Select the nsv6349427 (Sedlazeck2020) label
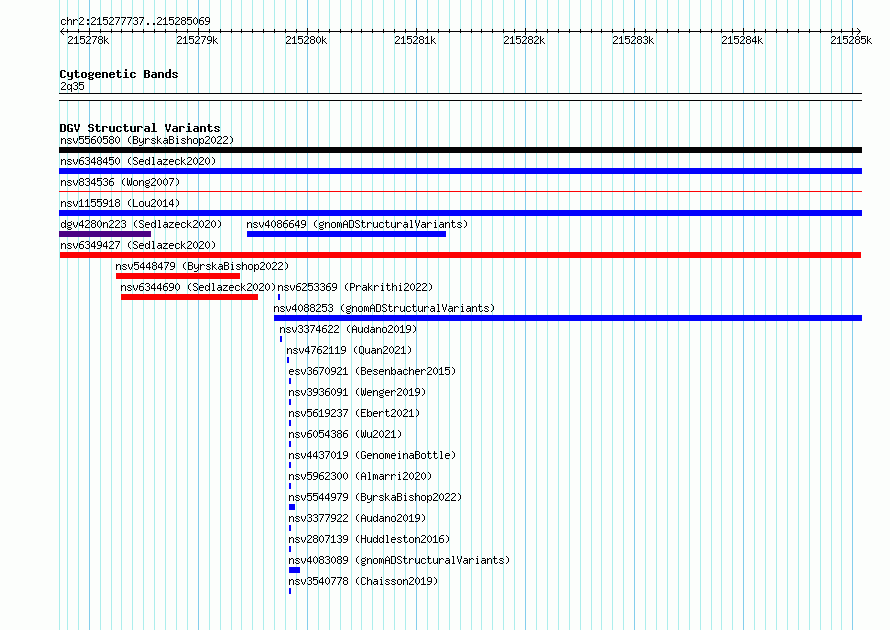This screenshot has width=890, height=630. (138, 245)
